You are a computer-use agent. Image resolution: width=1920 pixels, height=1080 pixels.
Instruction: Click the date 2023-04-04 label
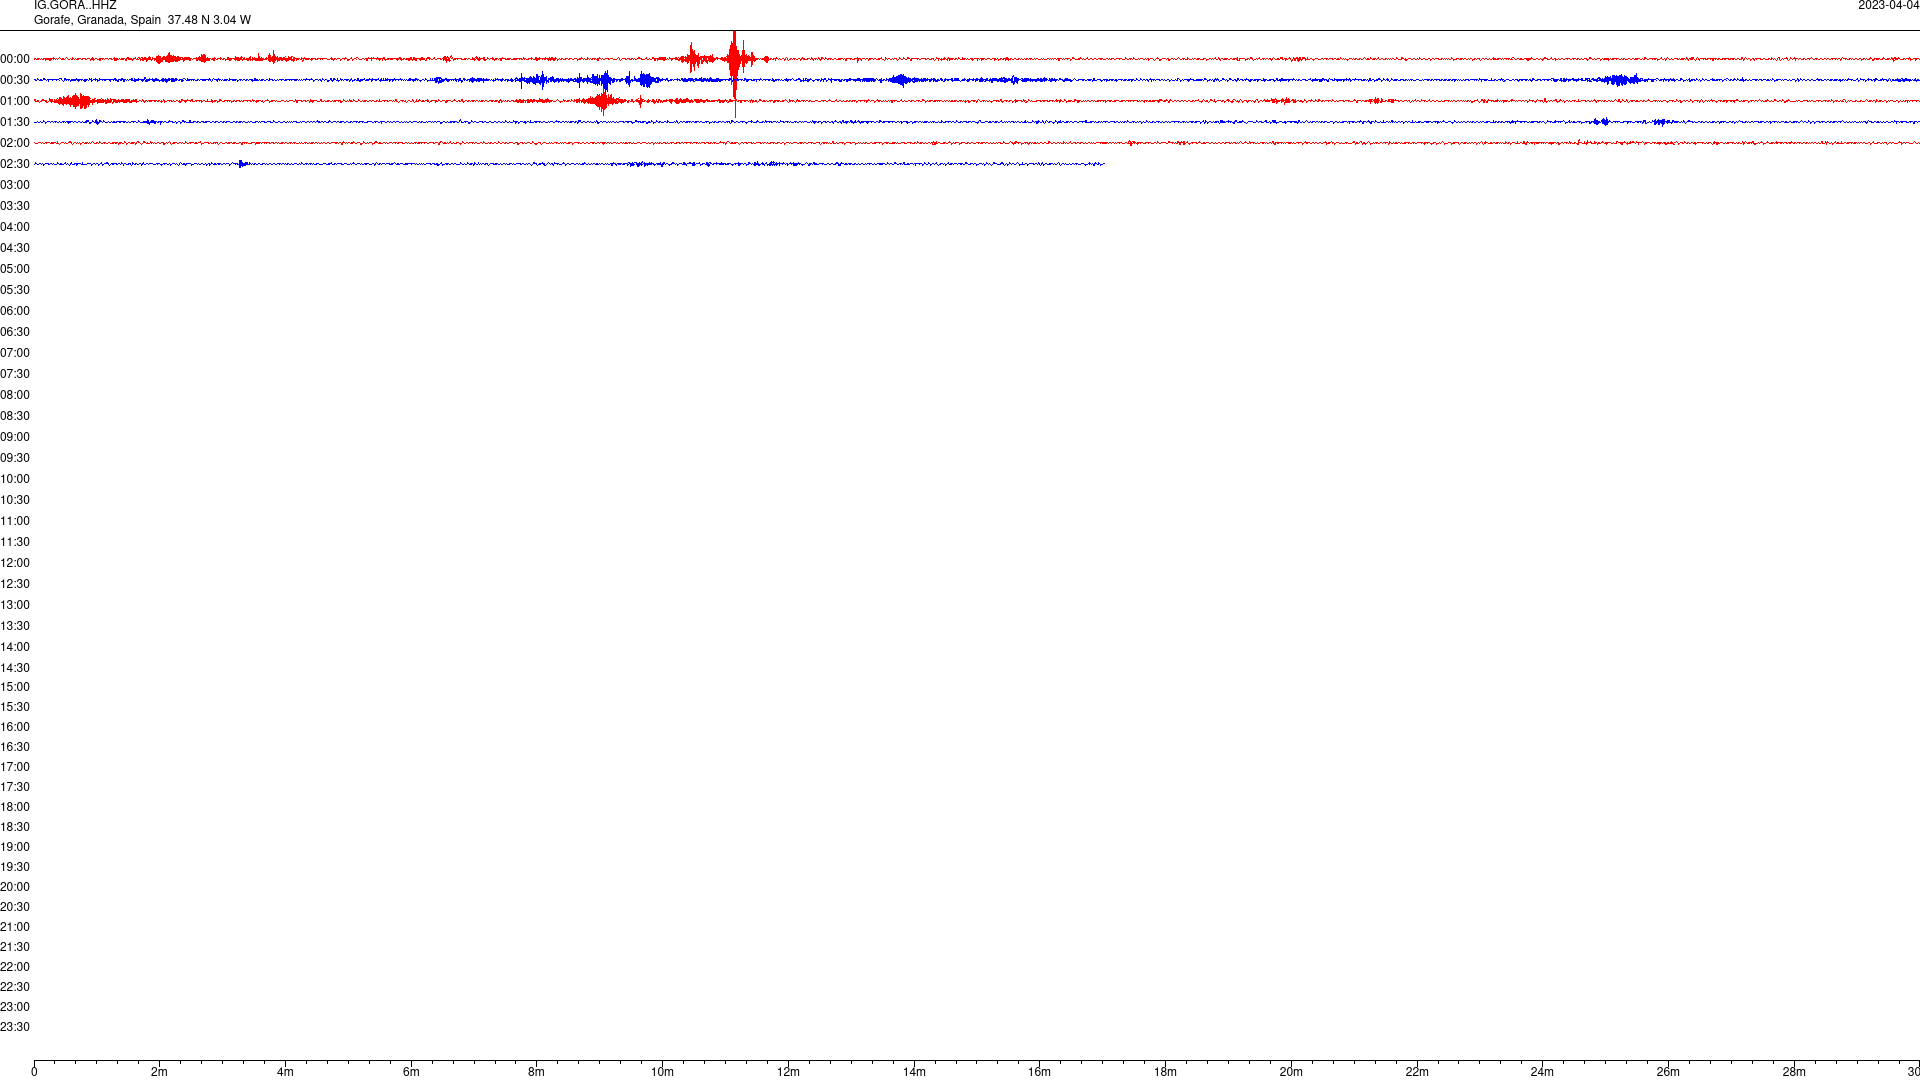pyautogui.click(x=1889, y=6)
